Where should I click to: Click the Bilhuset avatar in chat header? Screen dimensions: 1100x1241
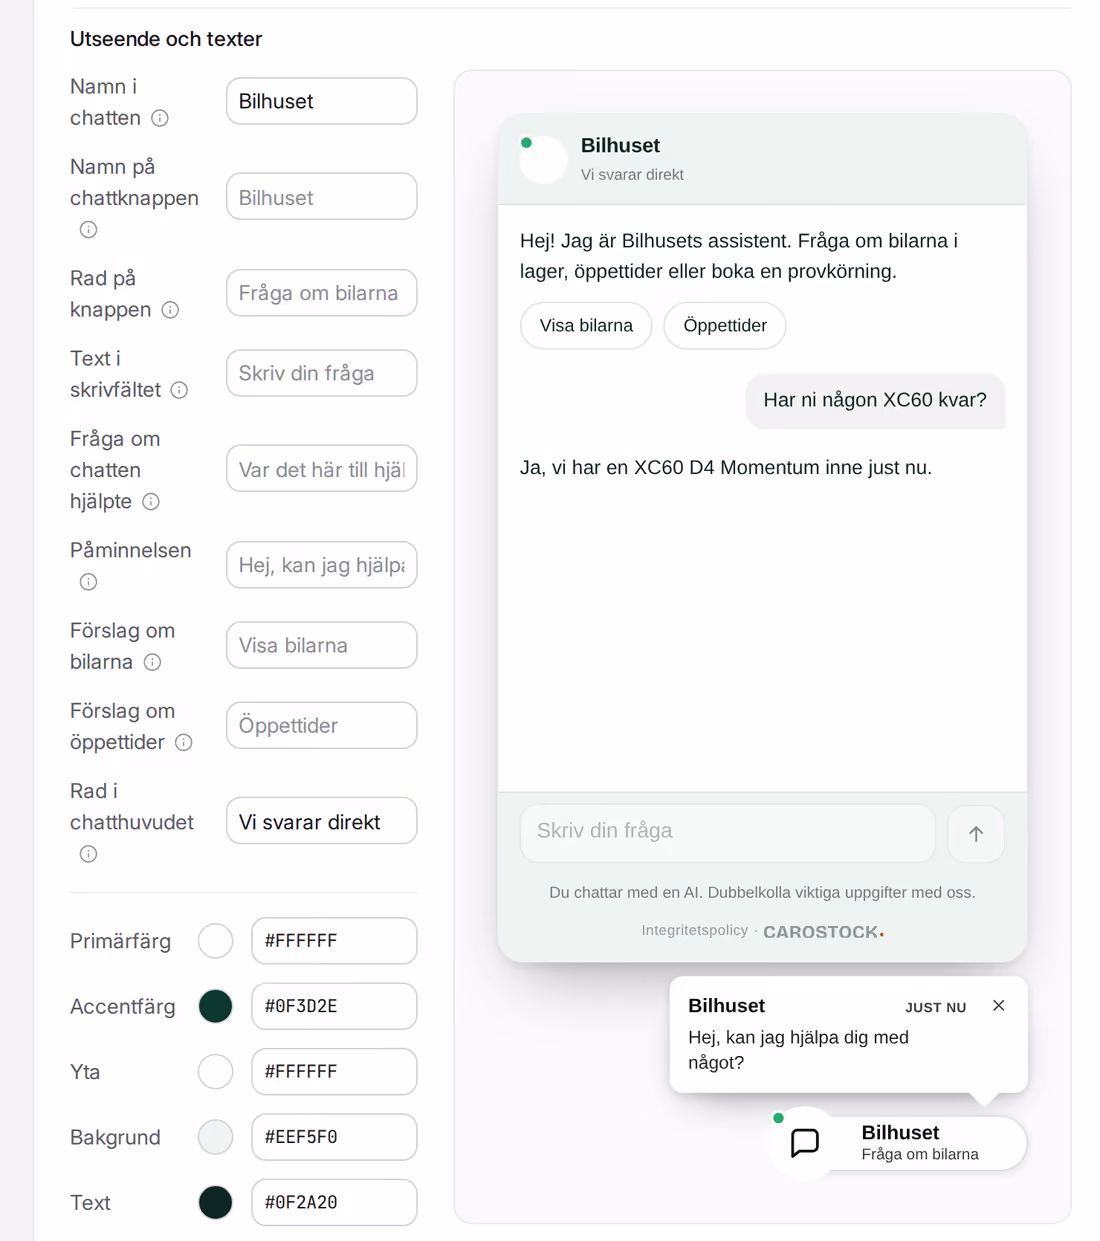(544, 159)
